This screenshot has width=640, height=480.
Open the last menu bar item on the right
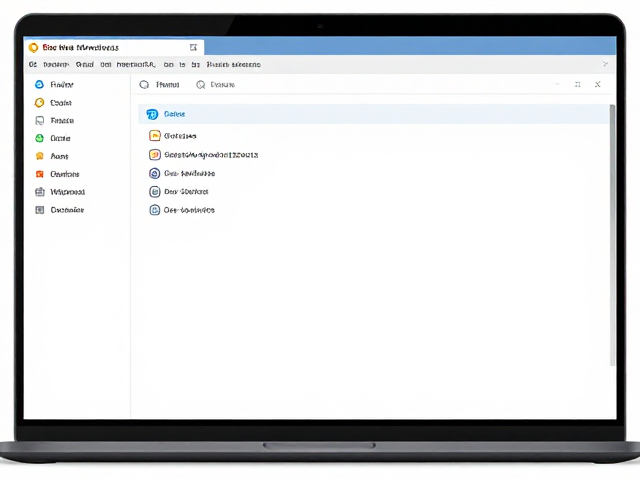233,64
